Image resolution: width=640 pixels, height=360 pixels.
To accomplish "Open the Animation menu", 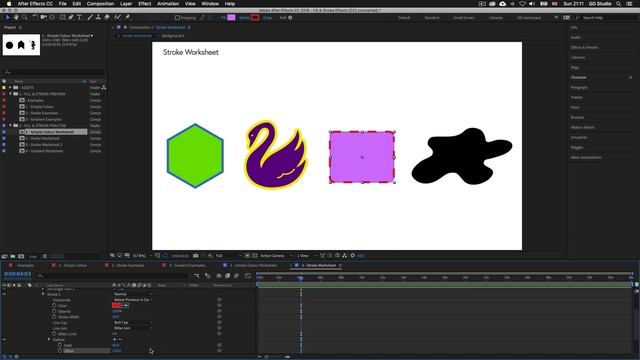I will coord(168,4).
